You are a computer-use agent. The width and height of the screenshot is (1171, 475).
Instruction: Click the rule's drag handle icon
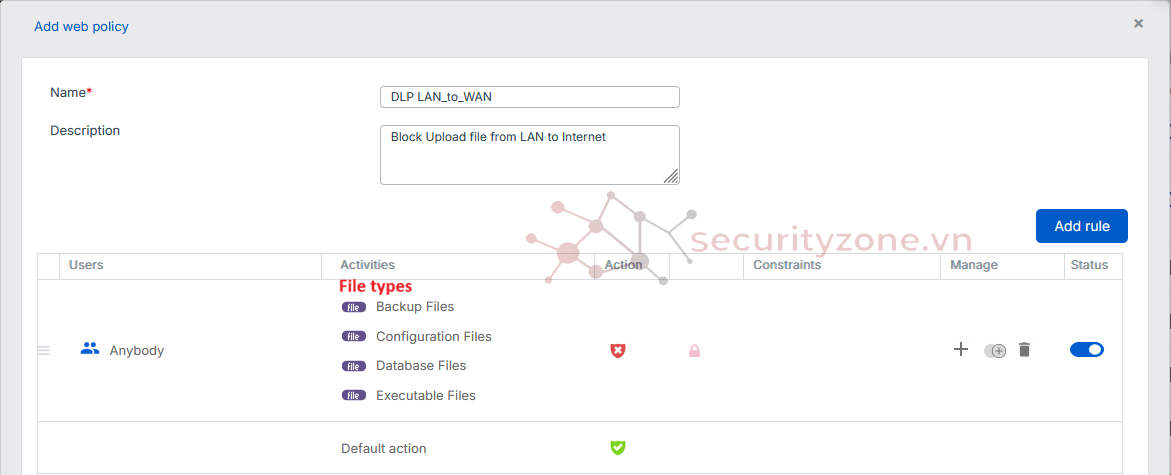click(43, 351)
